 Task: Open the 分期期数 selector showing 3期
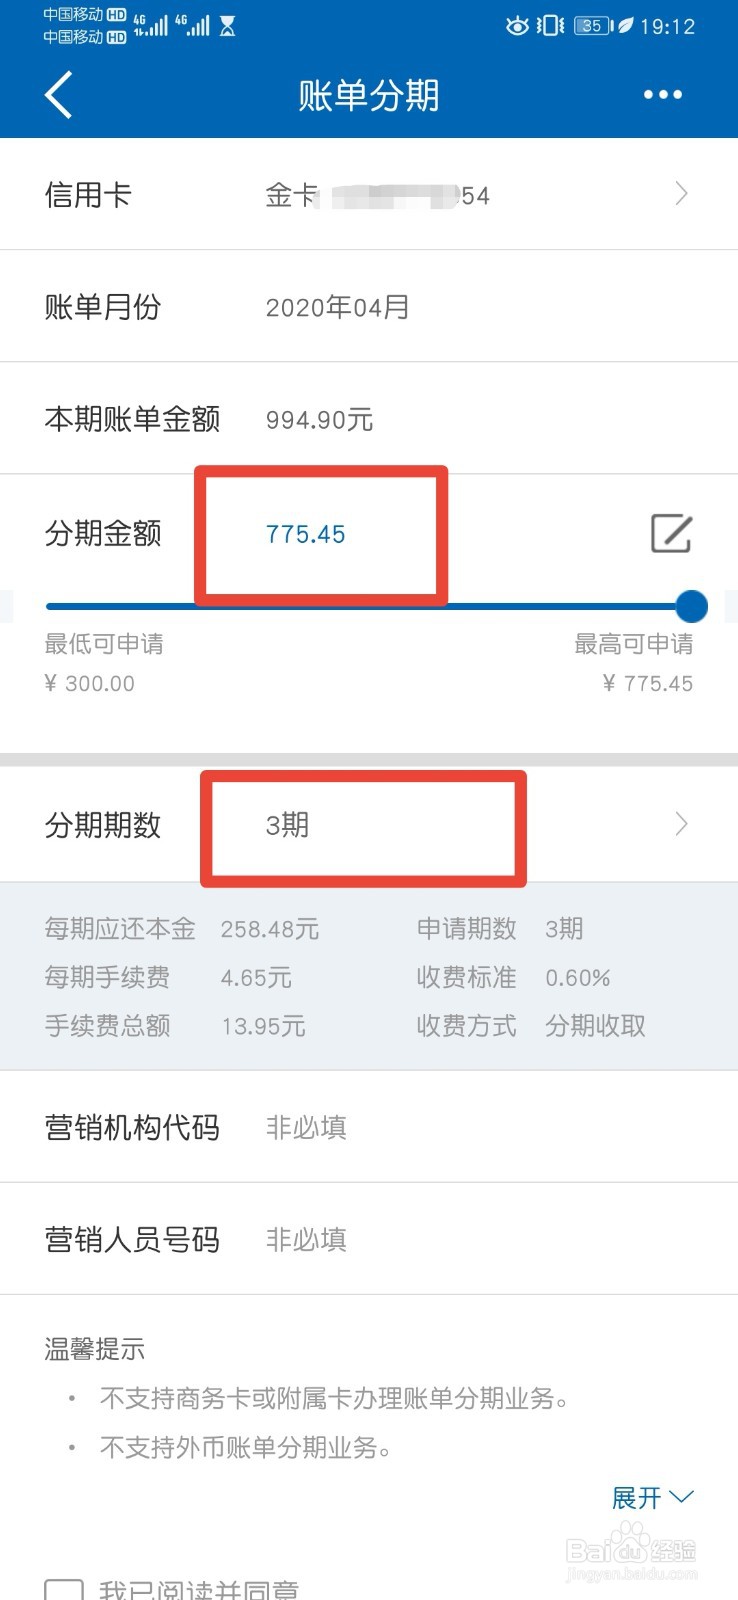(x=369, y=824)
